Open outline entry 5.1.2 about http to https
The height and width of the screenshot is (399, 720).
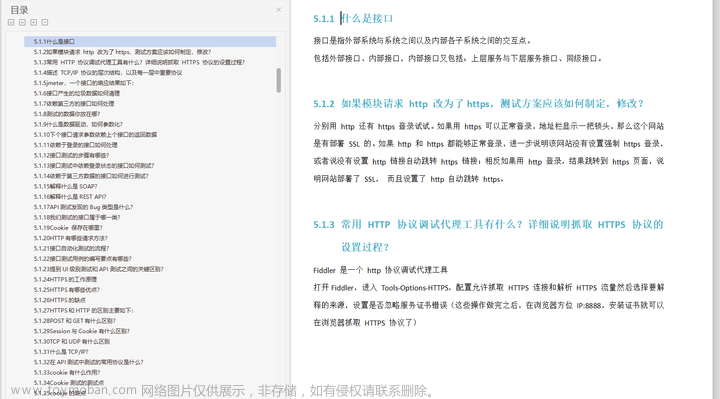122,52
